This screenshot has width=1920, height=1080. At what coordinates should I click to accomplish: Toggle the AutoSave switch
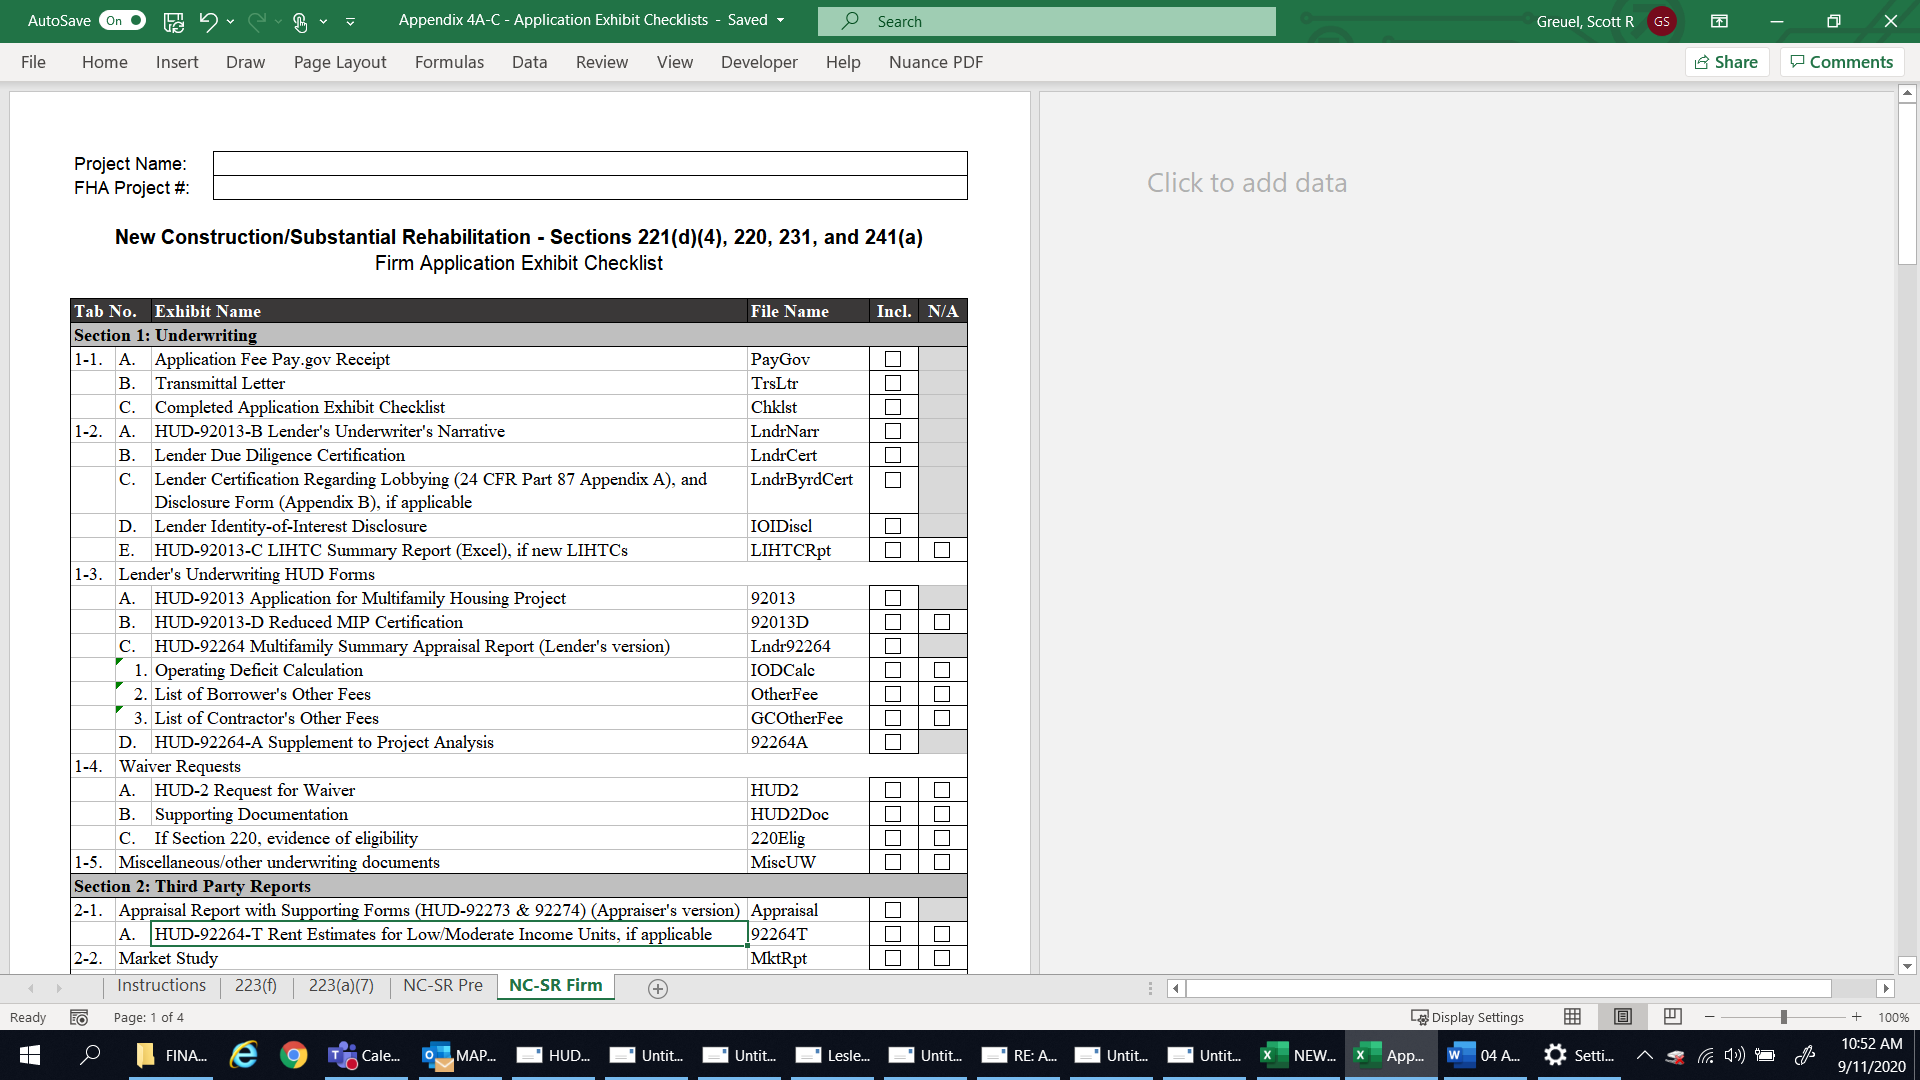coord(123,21)
